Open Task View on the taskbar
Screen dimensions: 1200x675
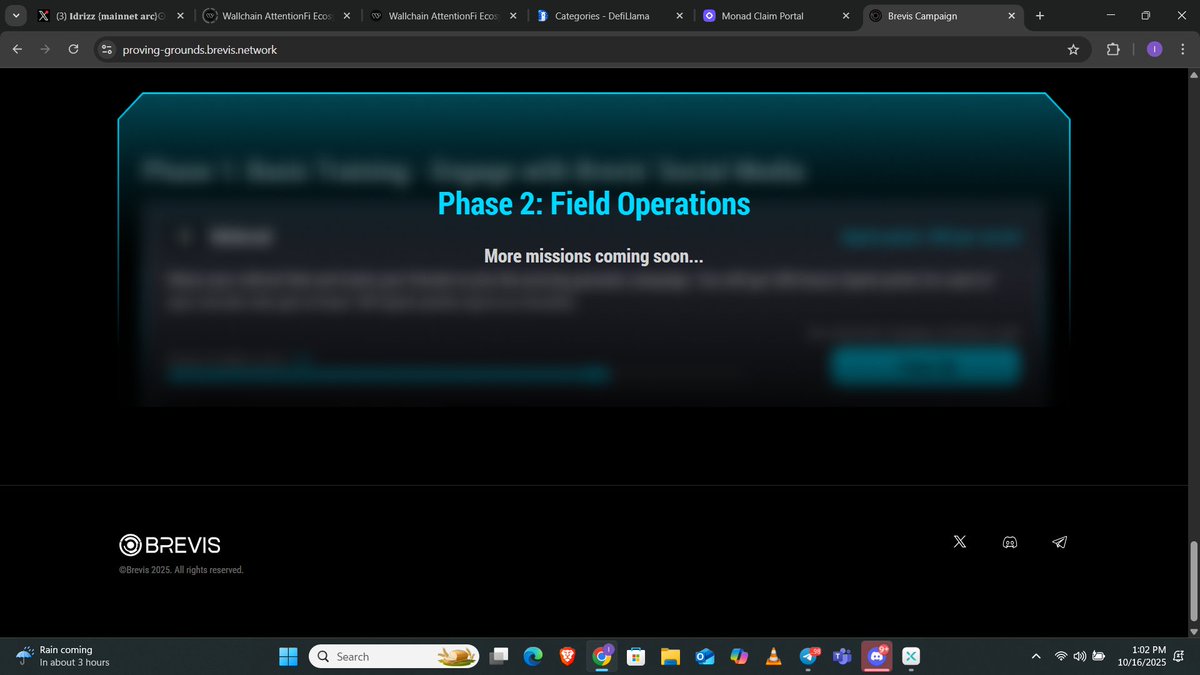pyautogui.click(x=498, y=656)
